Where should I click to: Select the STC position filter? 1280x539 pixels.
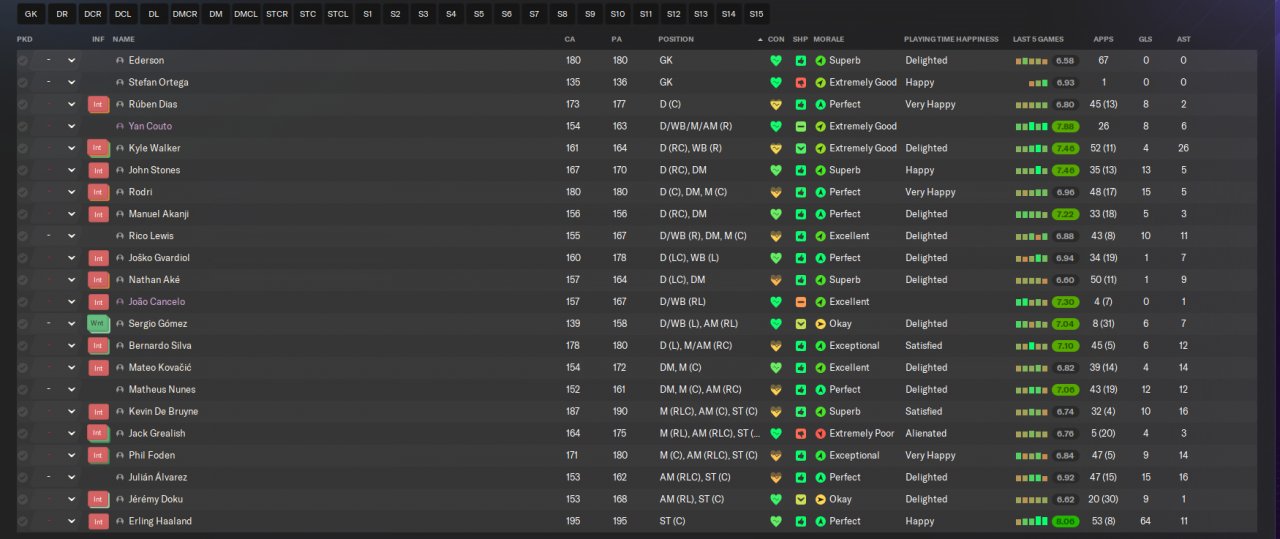click(x=308, y=14)
